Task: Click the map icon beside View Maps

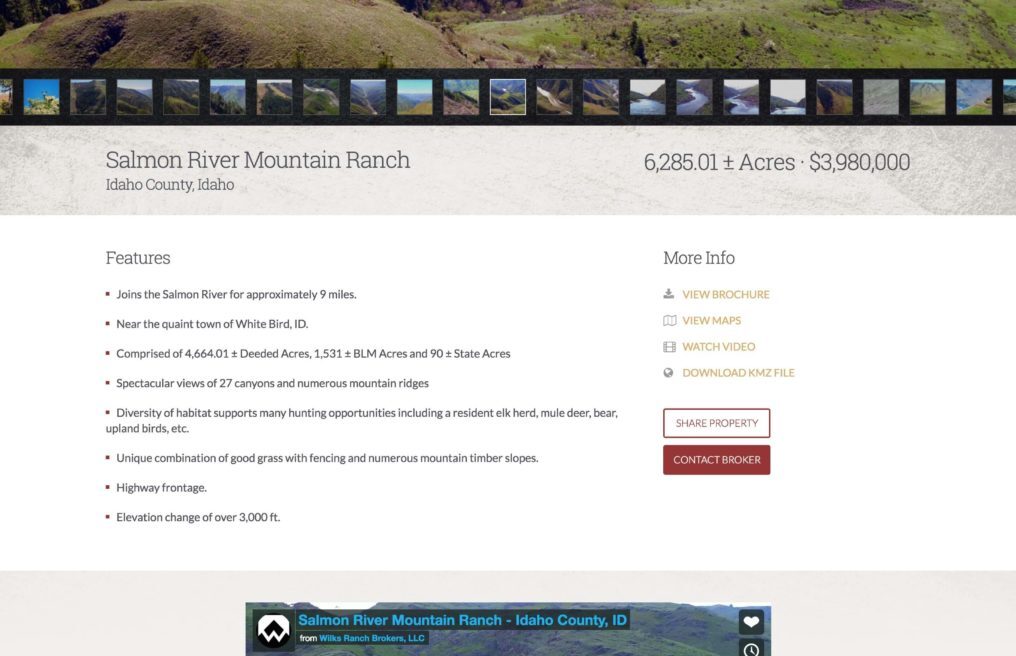Action: (x=669, y=320)
